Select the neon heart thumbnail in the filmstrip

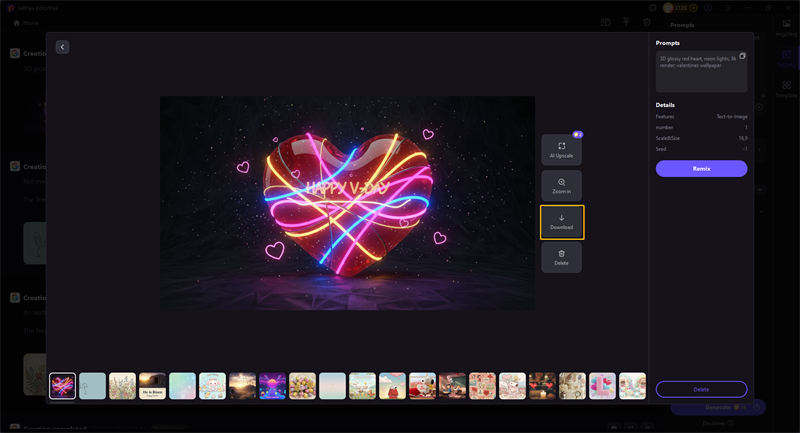click(x=62, y=386)
